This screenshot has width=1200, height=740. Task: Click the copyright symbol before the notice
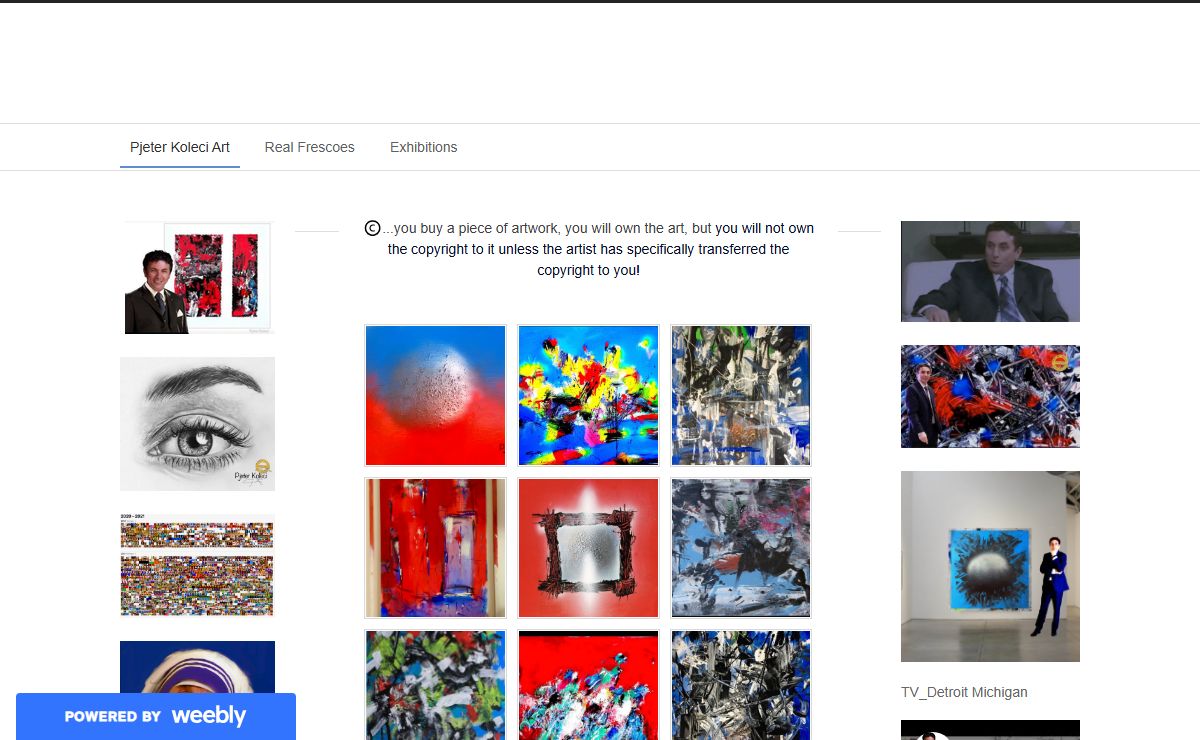click(372, 228)
